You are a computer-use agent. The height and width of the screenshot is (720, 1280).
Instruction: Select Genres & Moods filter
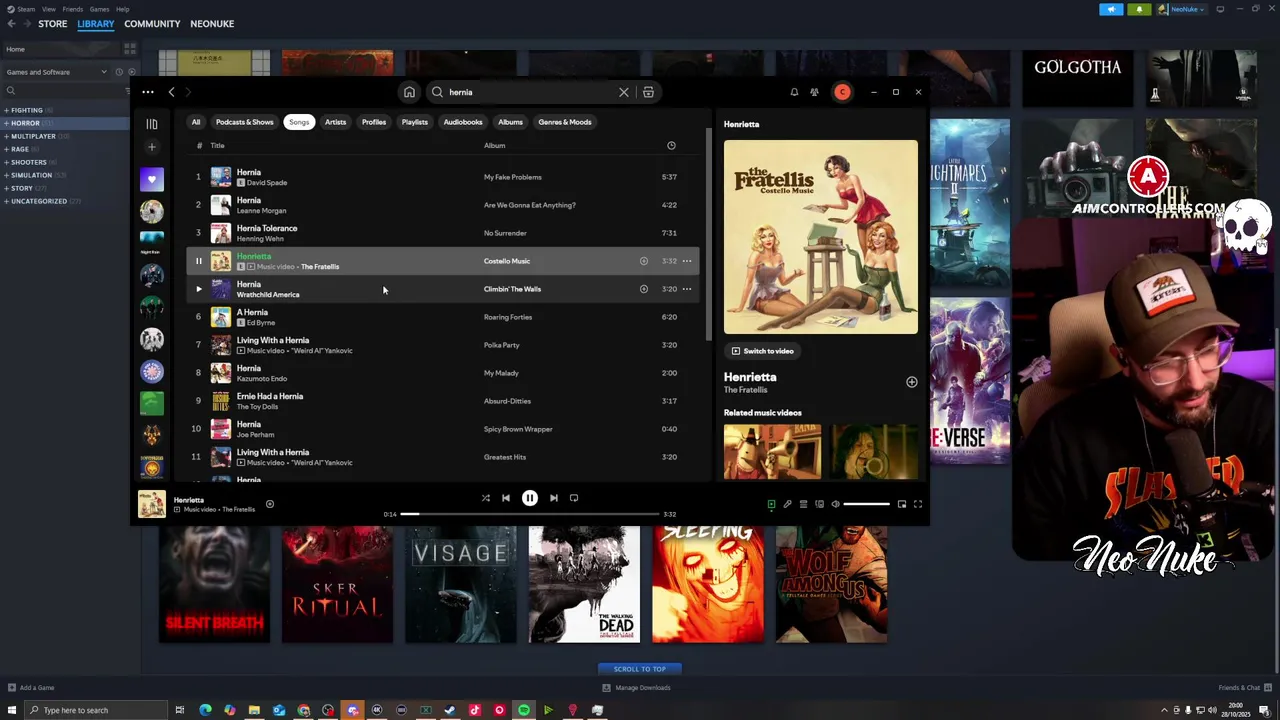[565, 122]
